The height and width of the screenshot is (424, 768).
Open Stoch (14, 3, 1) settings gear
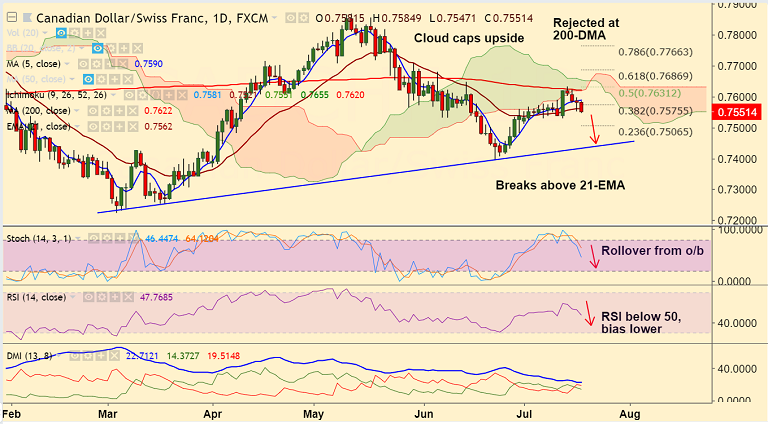click(107, 238)
